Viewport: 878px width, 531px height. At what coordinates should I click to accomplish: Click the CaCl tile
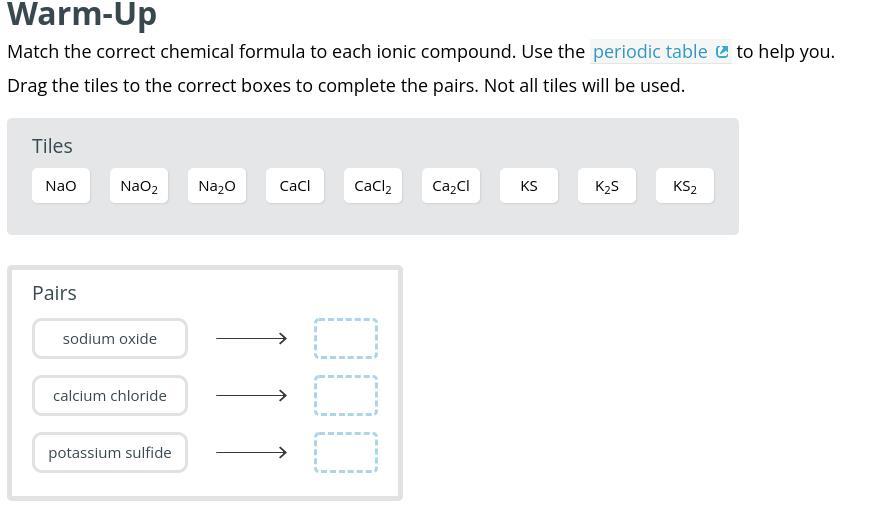click(295, 186)
